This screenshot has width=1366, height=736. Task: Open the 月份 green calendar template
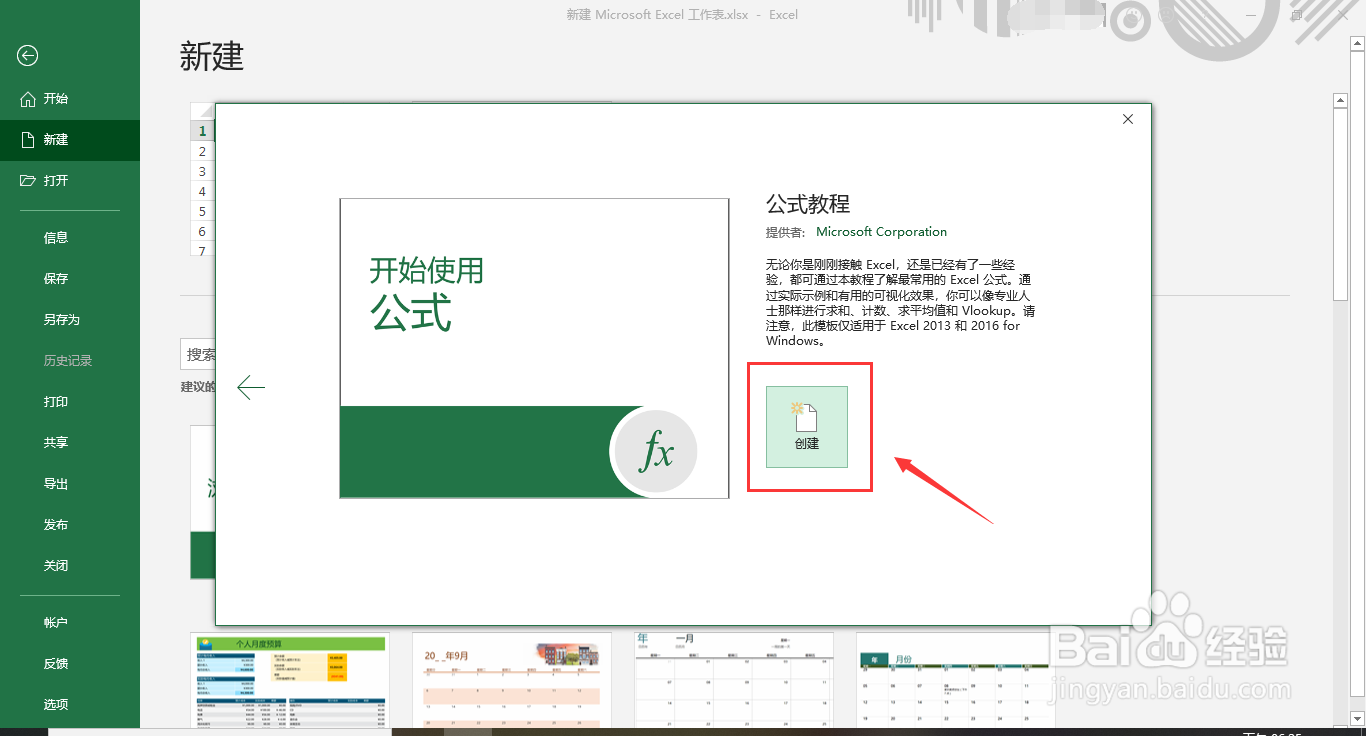[x=955, y=681]
